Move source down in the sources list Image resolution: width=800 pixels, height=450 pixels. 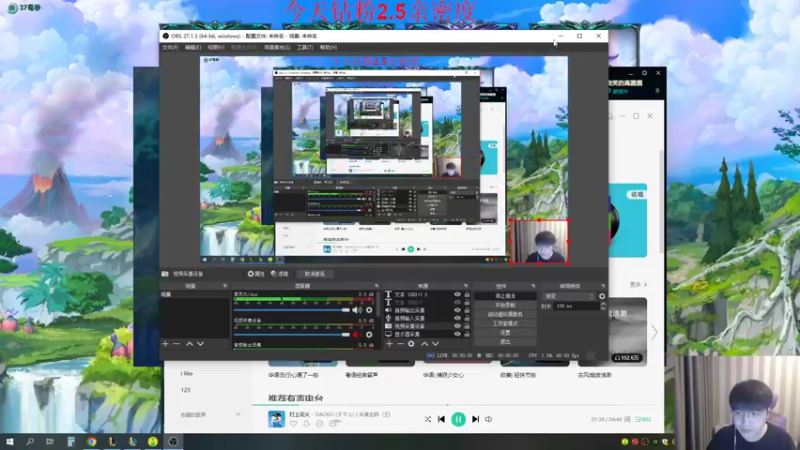pos(435,344)
